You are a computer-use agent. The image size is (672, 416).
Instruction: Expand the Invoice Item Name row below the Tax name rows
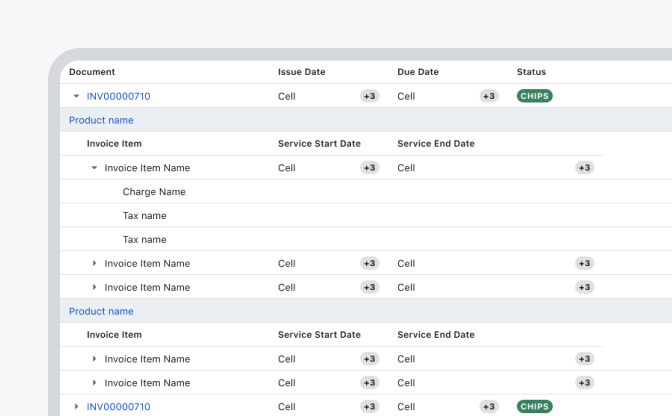(x=95, y=263)
